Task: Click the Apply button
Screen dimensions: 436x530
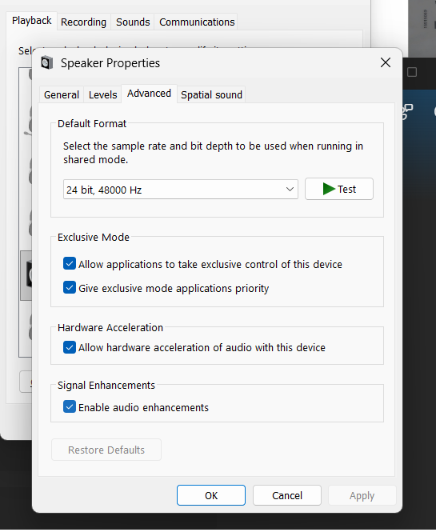Action: click(x=362, y=496)
